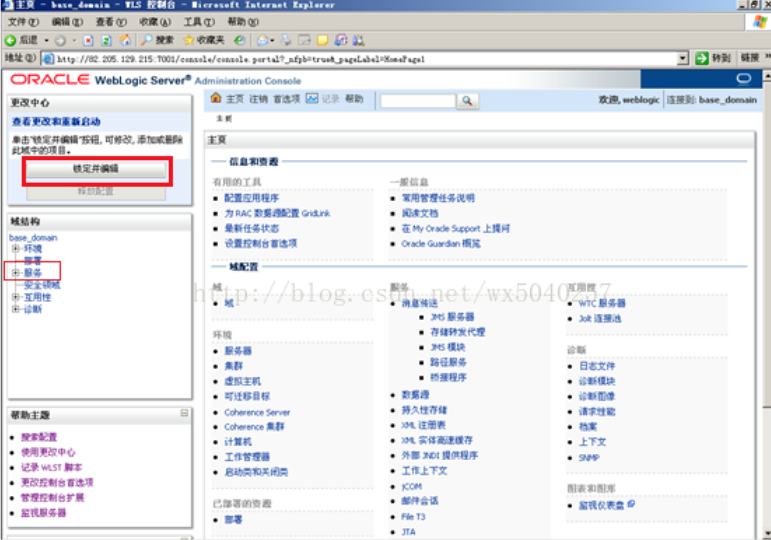Open the SNMP link
The image size is (771, 540).
click(589, 458)
